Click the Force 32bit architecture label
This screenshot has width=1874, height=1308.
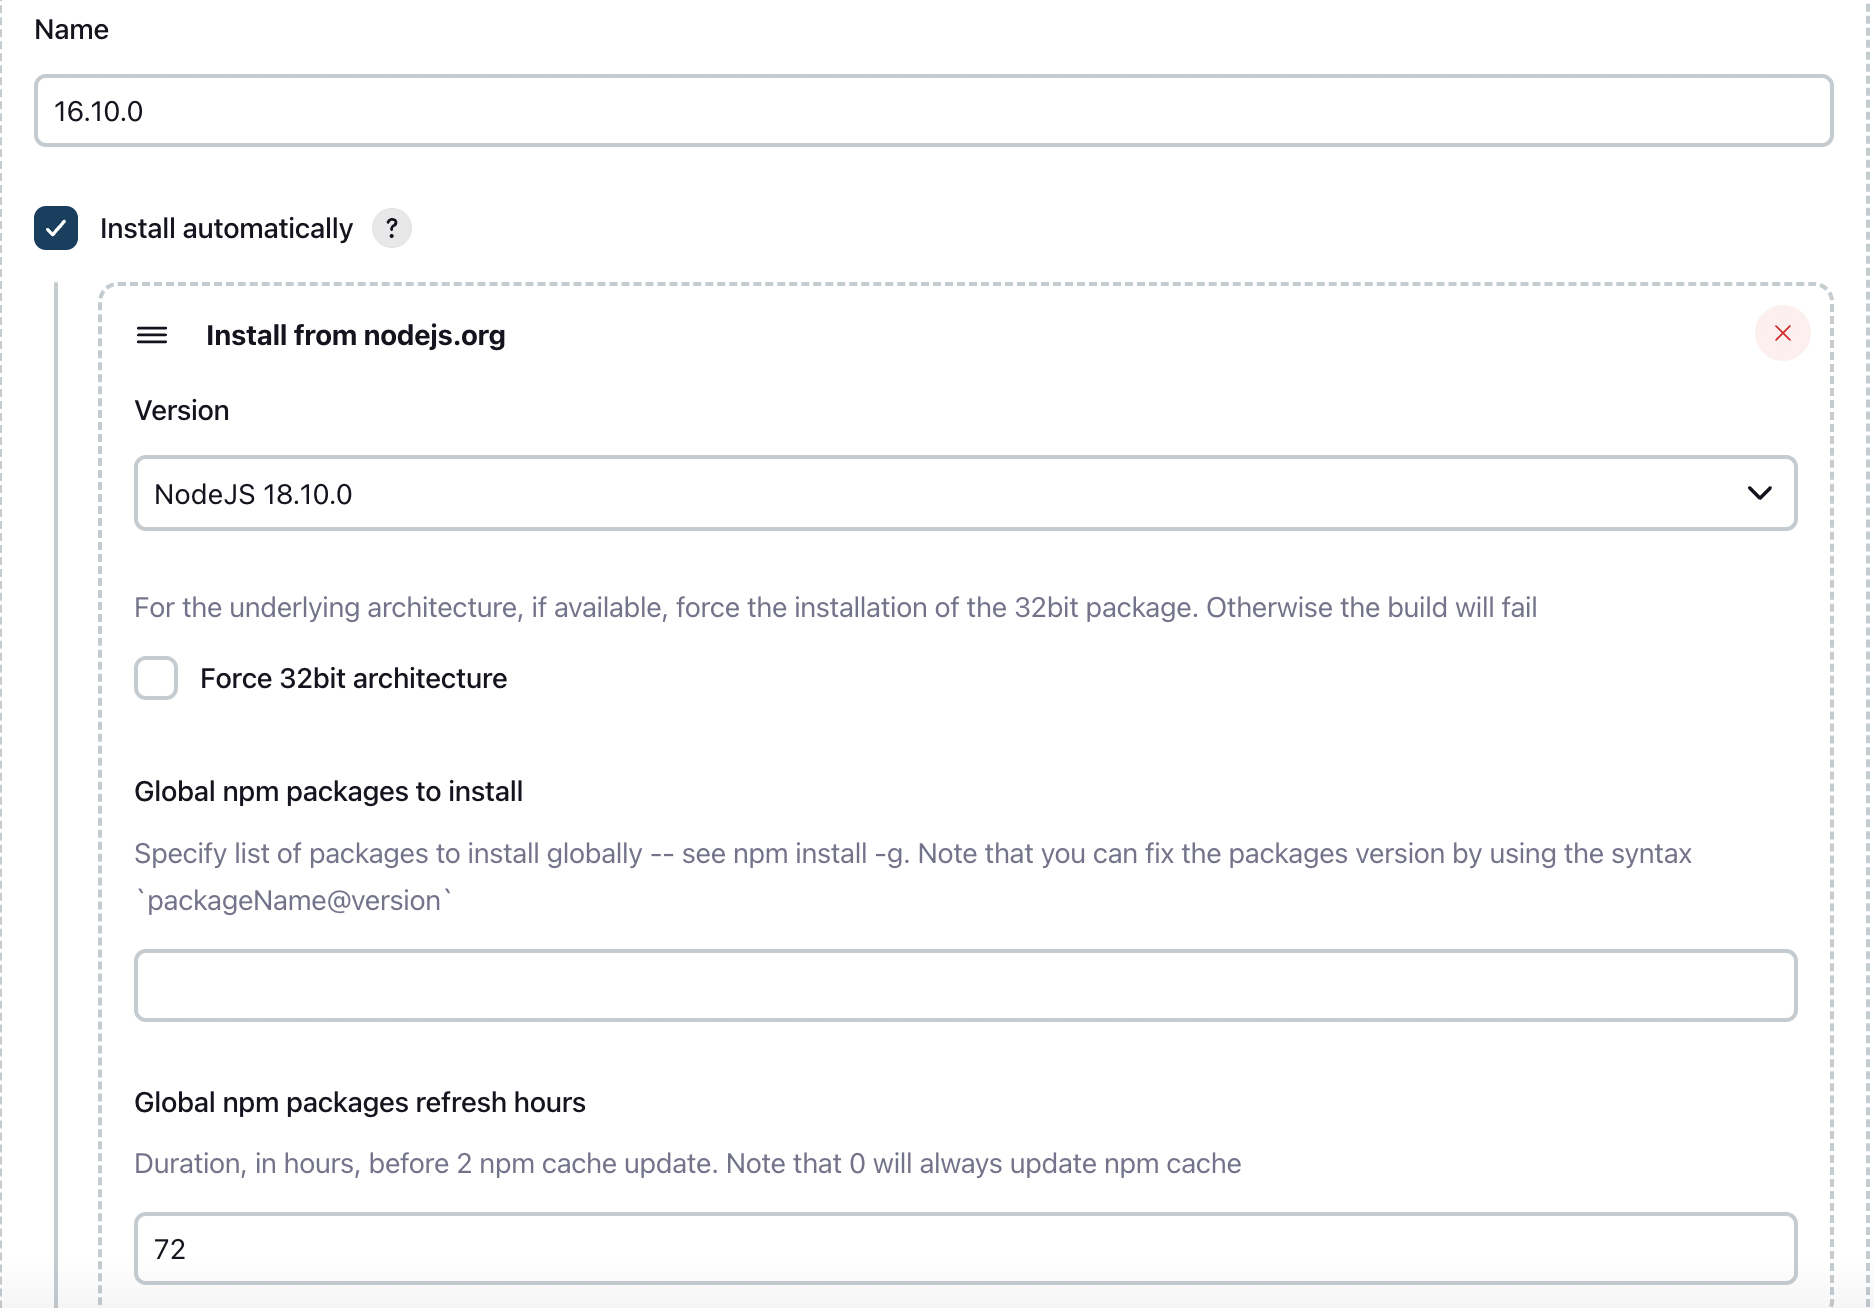(x=353, y=678)
